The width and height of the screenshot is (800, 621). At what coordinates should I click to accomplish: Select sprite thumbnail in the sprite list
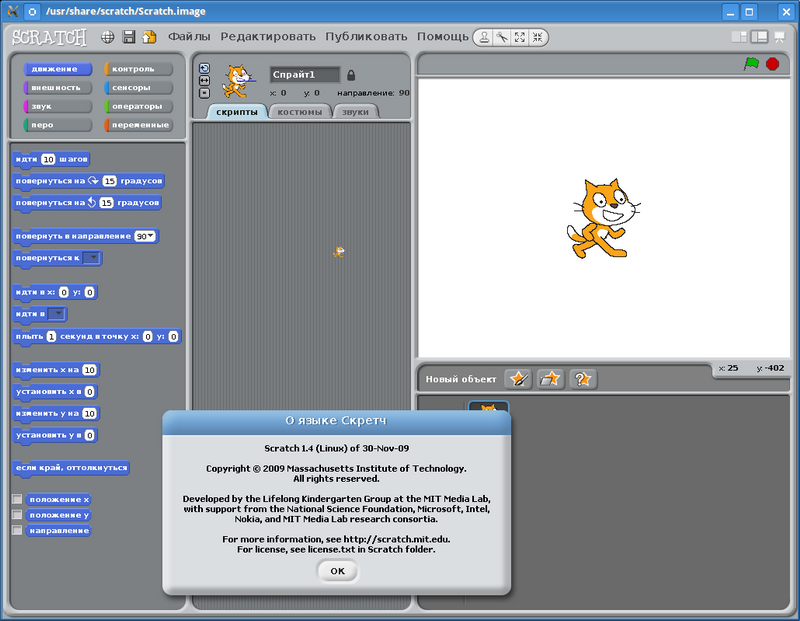pos(488,407)
